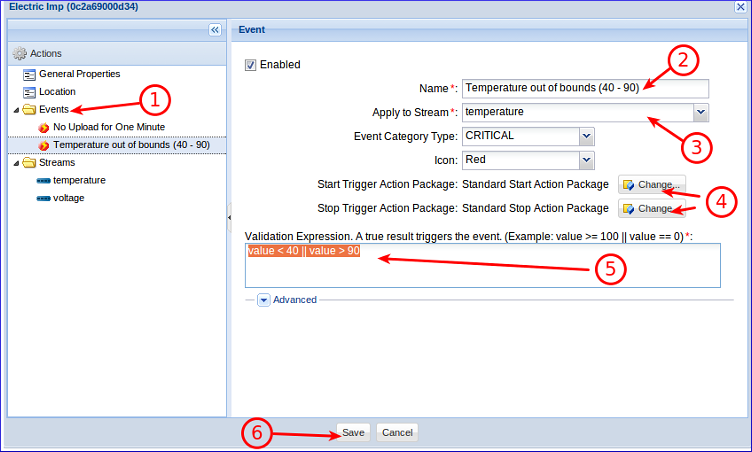
Task: Click the voltage stream icon
Action: point(44,199)
